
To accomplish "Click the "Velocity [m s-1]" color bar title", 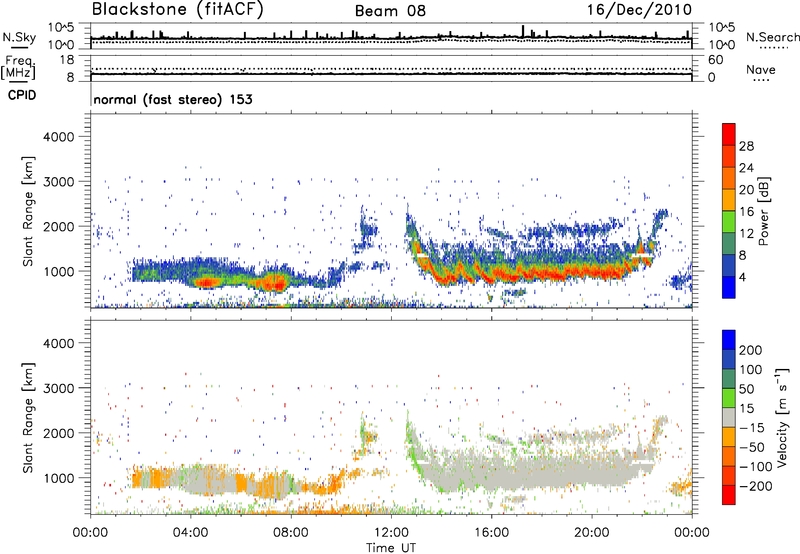I will pos(782,417).
